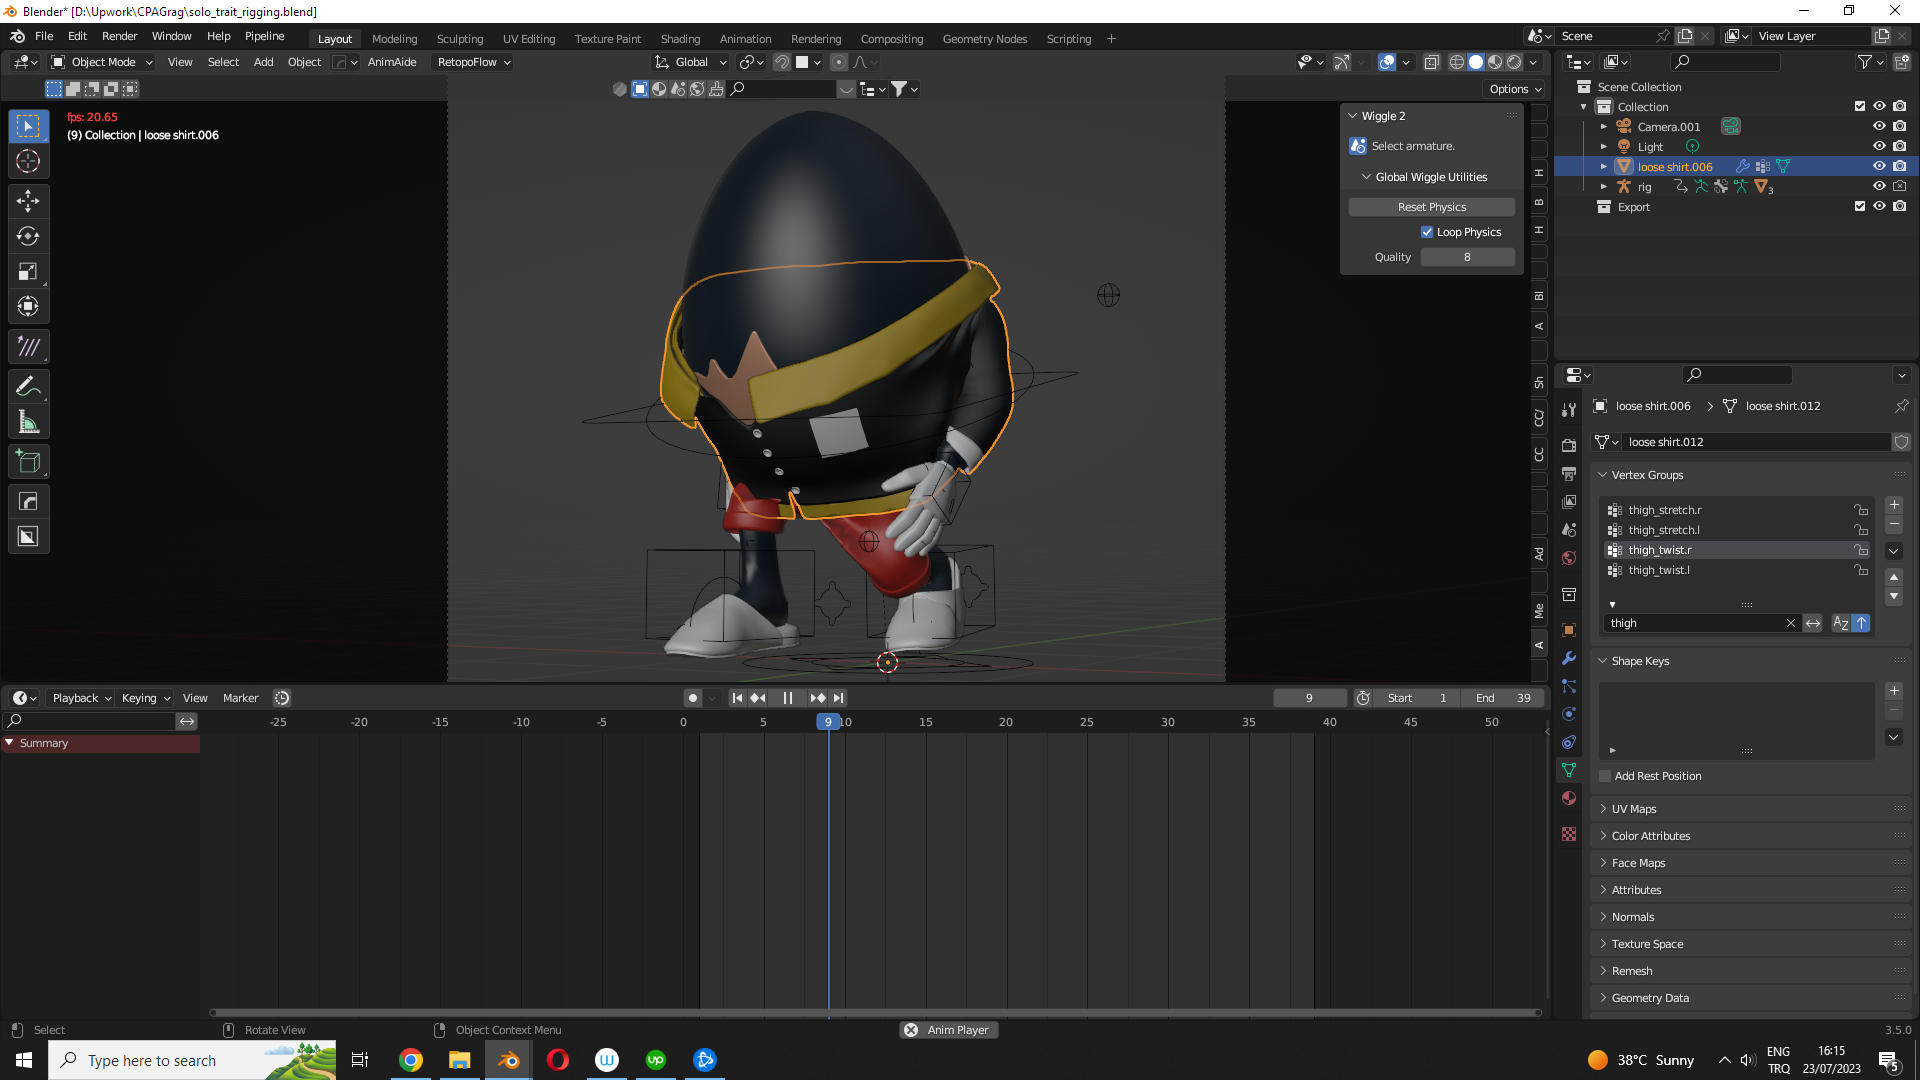Pause the animation playback

pos(787,698)
